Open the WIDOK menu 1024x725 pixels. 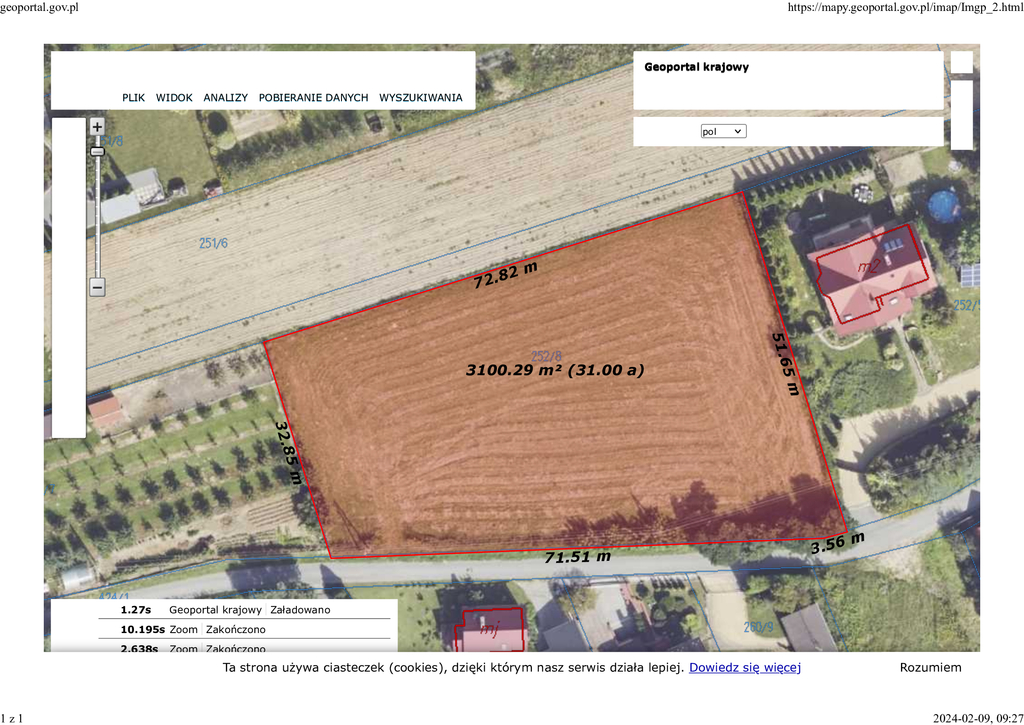pos(174,98)
